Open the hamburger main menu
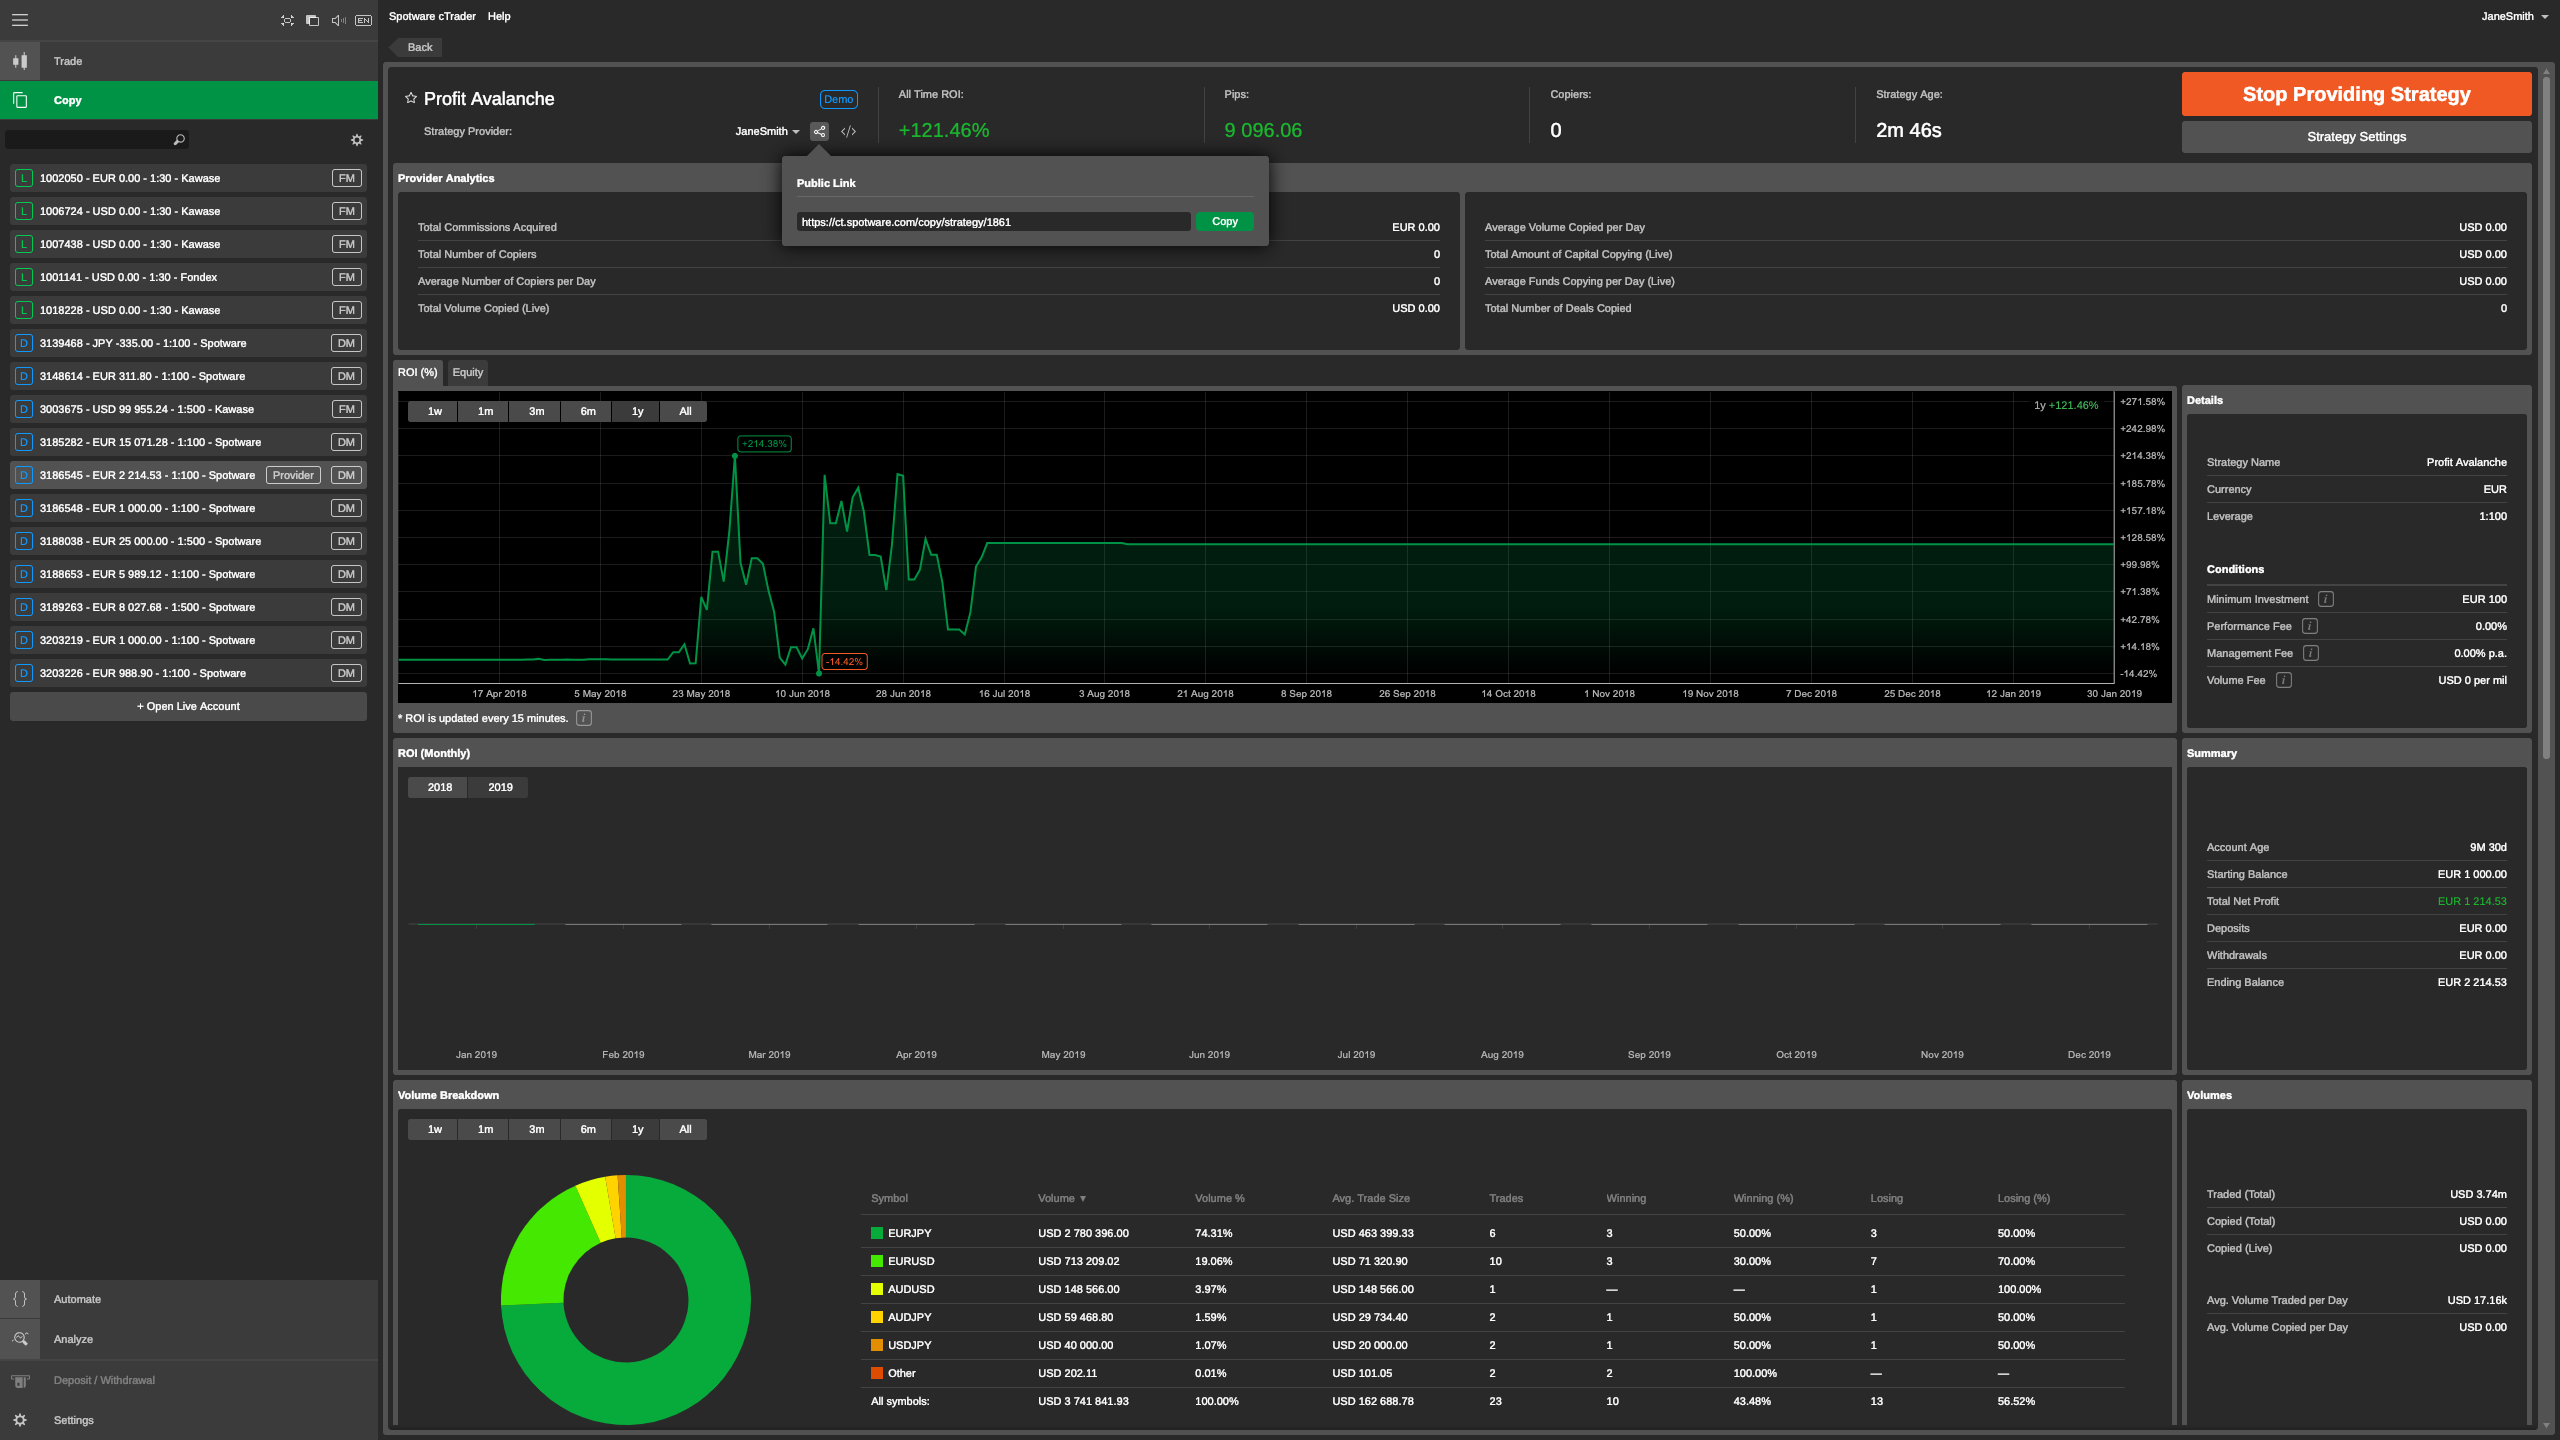The height and width of the screenshot is (1440, 2560). [19, 20]
